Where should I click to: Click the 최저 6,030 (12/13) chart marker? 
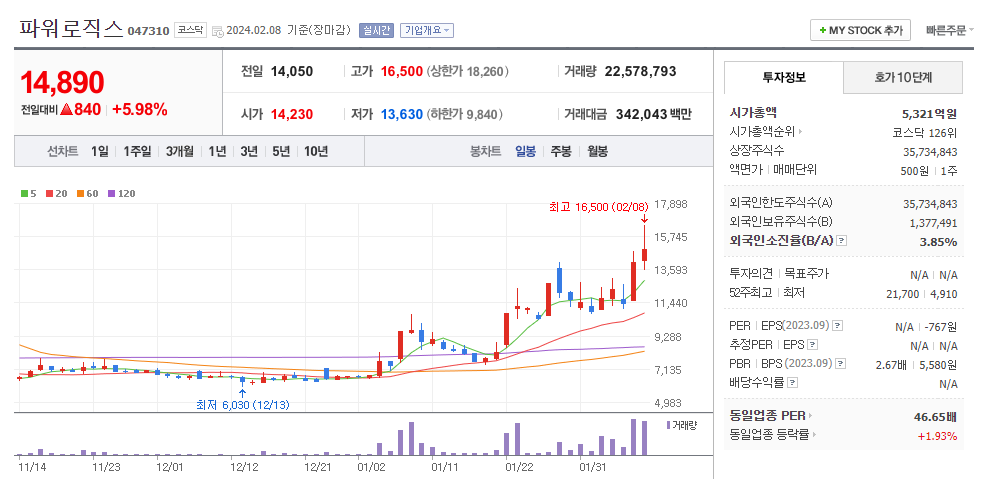pos(243,405)
